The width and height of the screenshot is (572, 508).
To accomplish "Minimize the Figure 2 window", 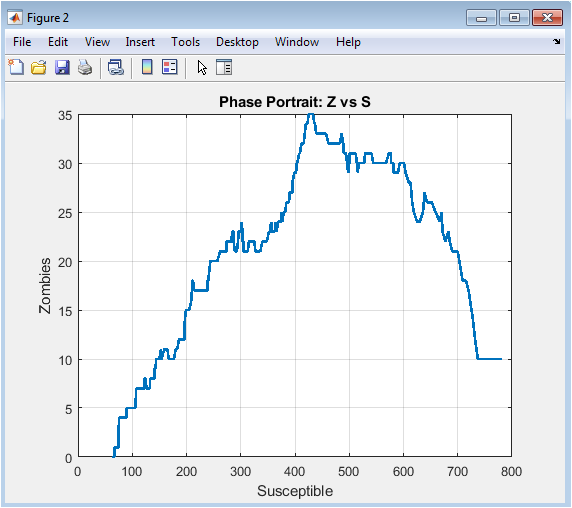I will click(481, 18).
